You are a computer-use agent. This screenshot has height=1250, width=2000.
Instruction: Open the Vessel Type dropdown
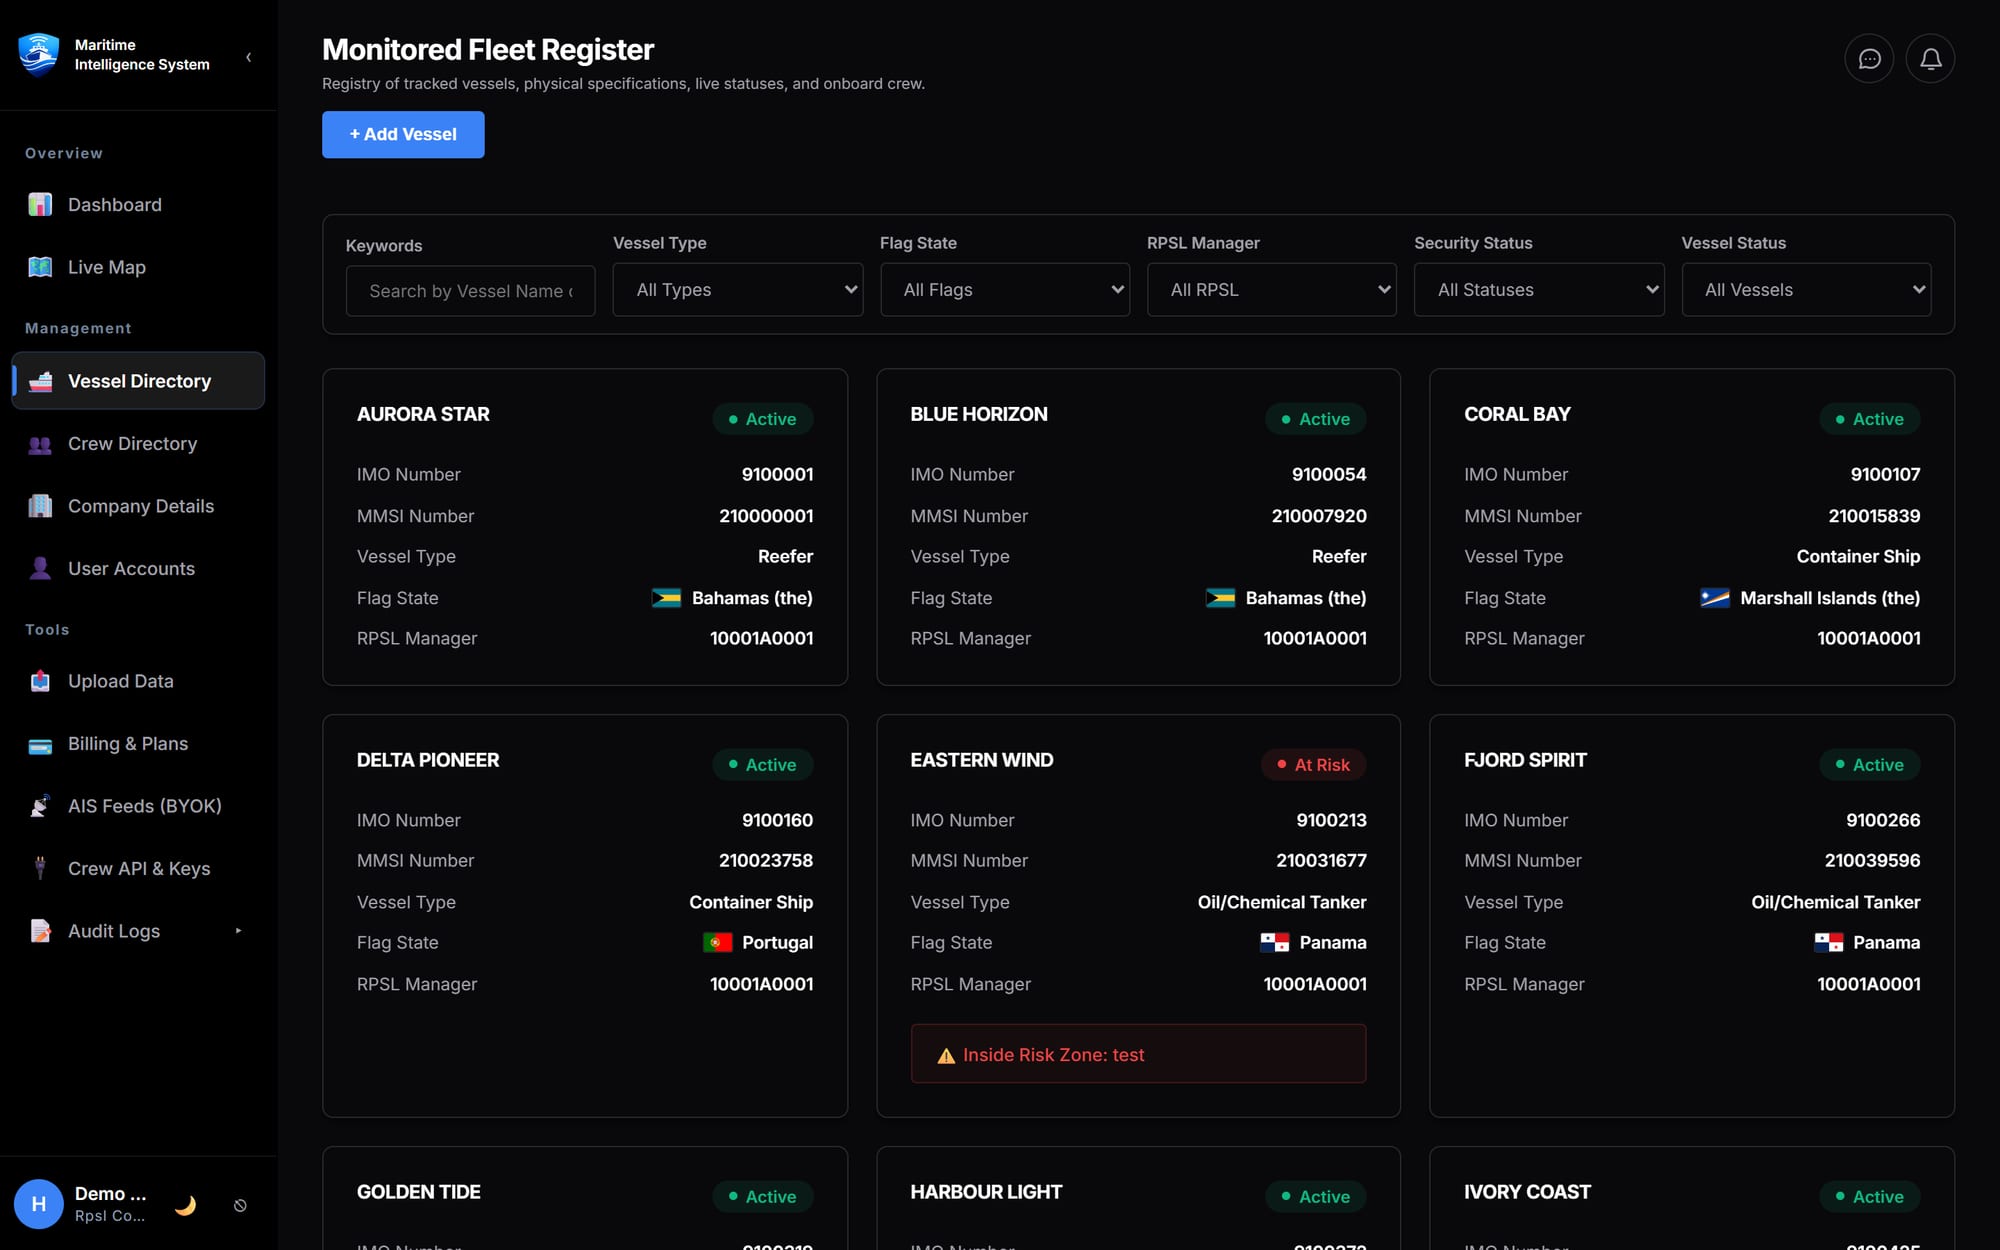click(738, 290)
